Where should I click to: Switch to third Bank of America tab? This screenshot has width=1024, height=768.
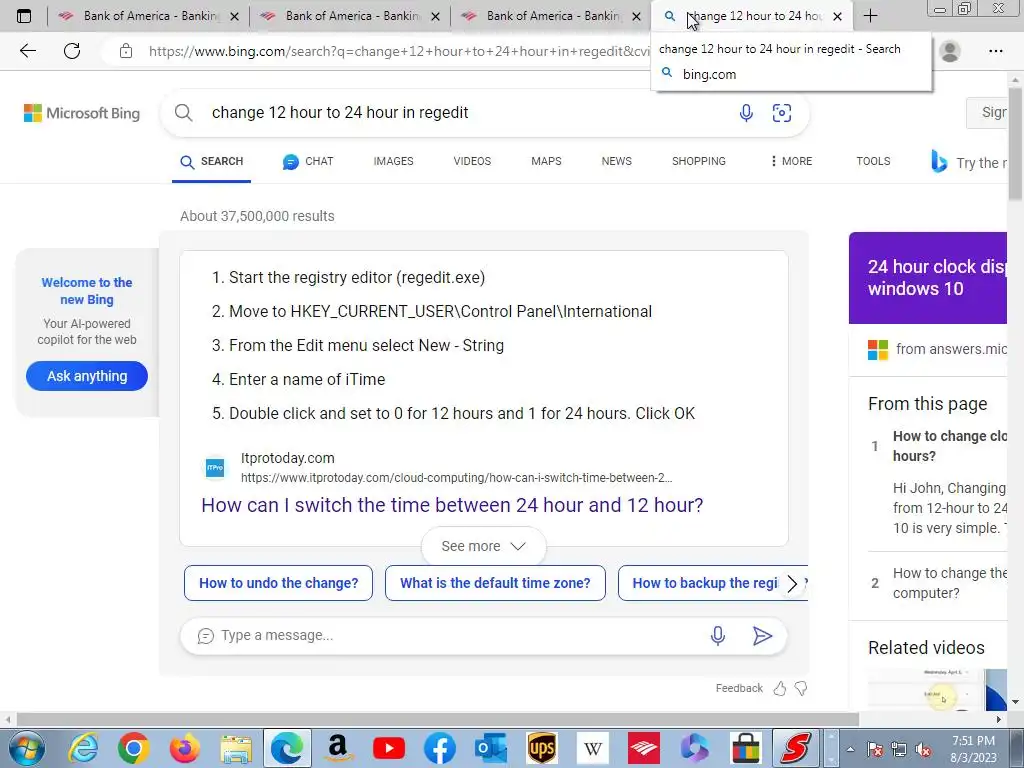[551, 16]
